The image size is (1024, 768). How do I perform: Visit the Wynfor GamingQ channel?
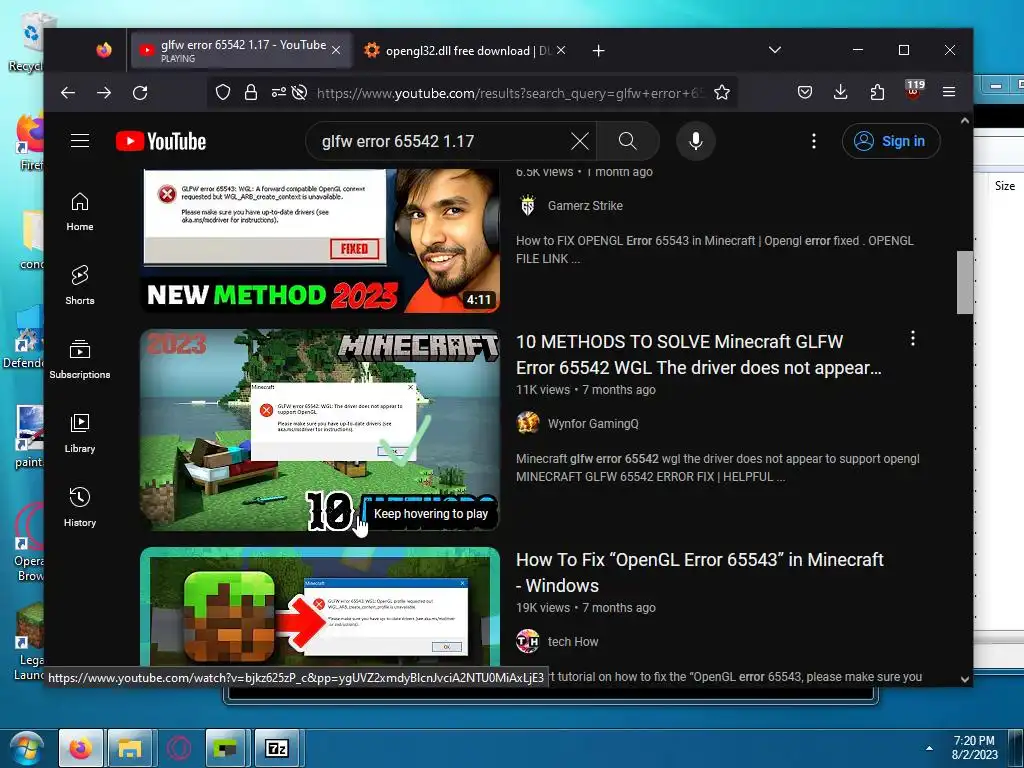point(593,424)
